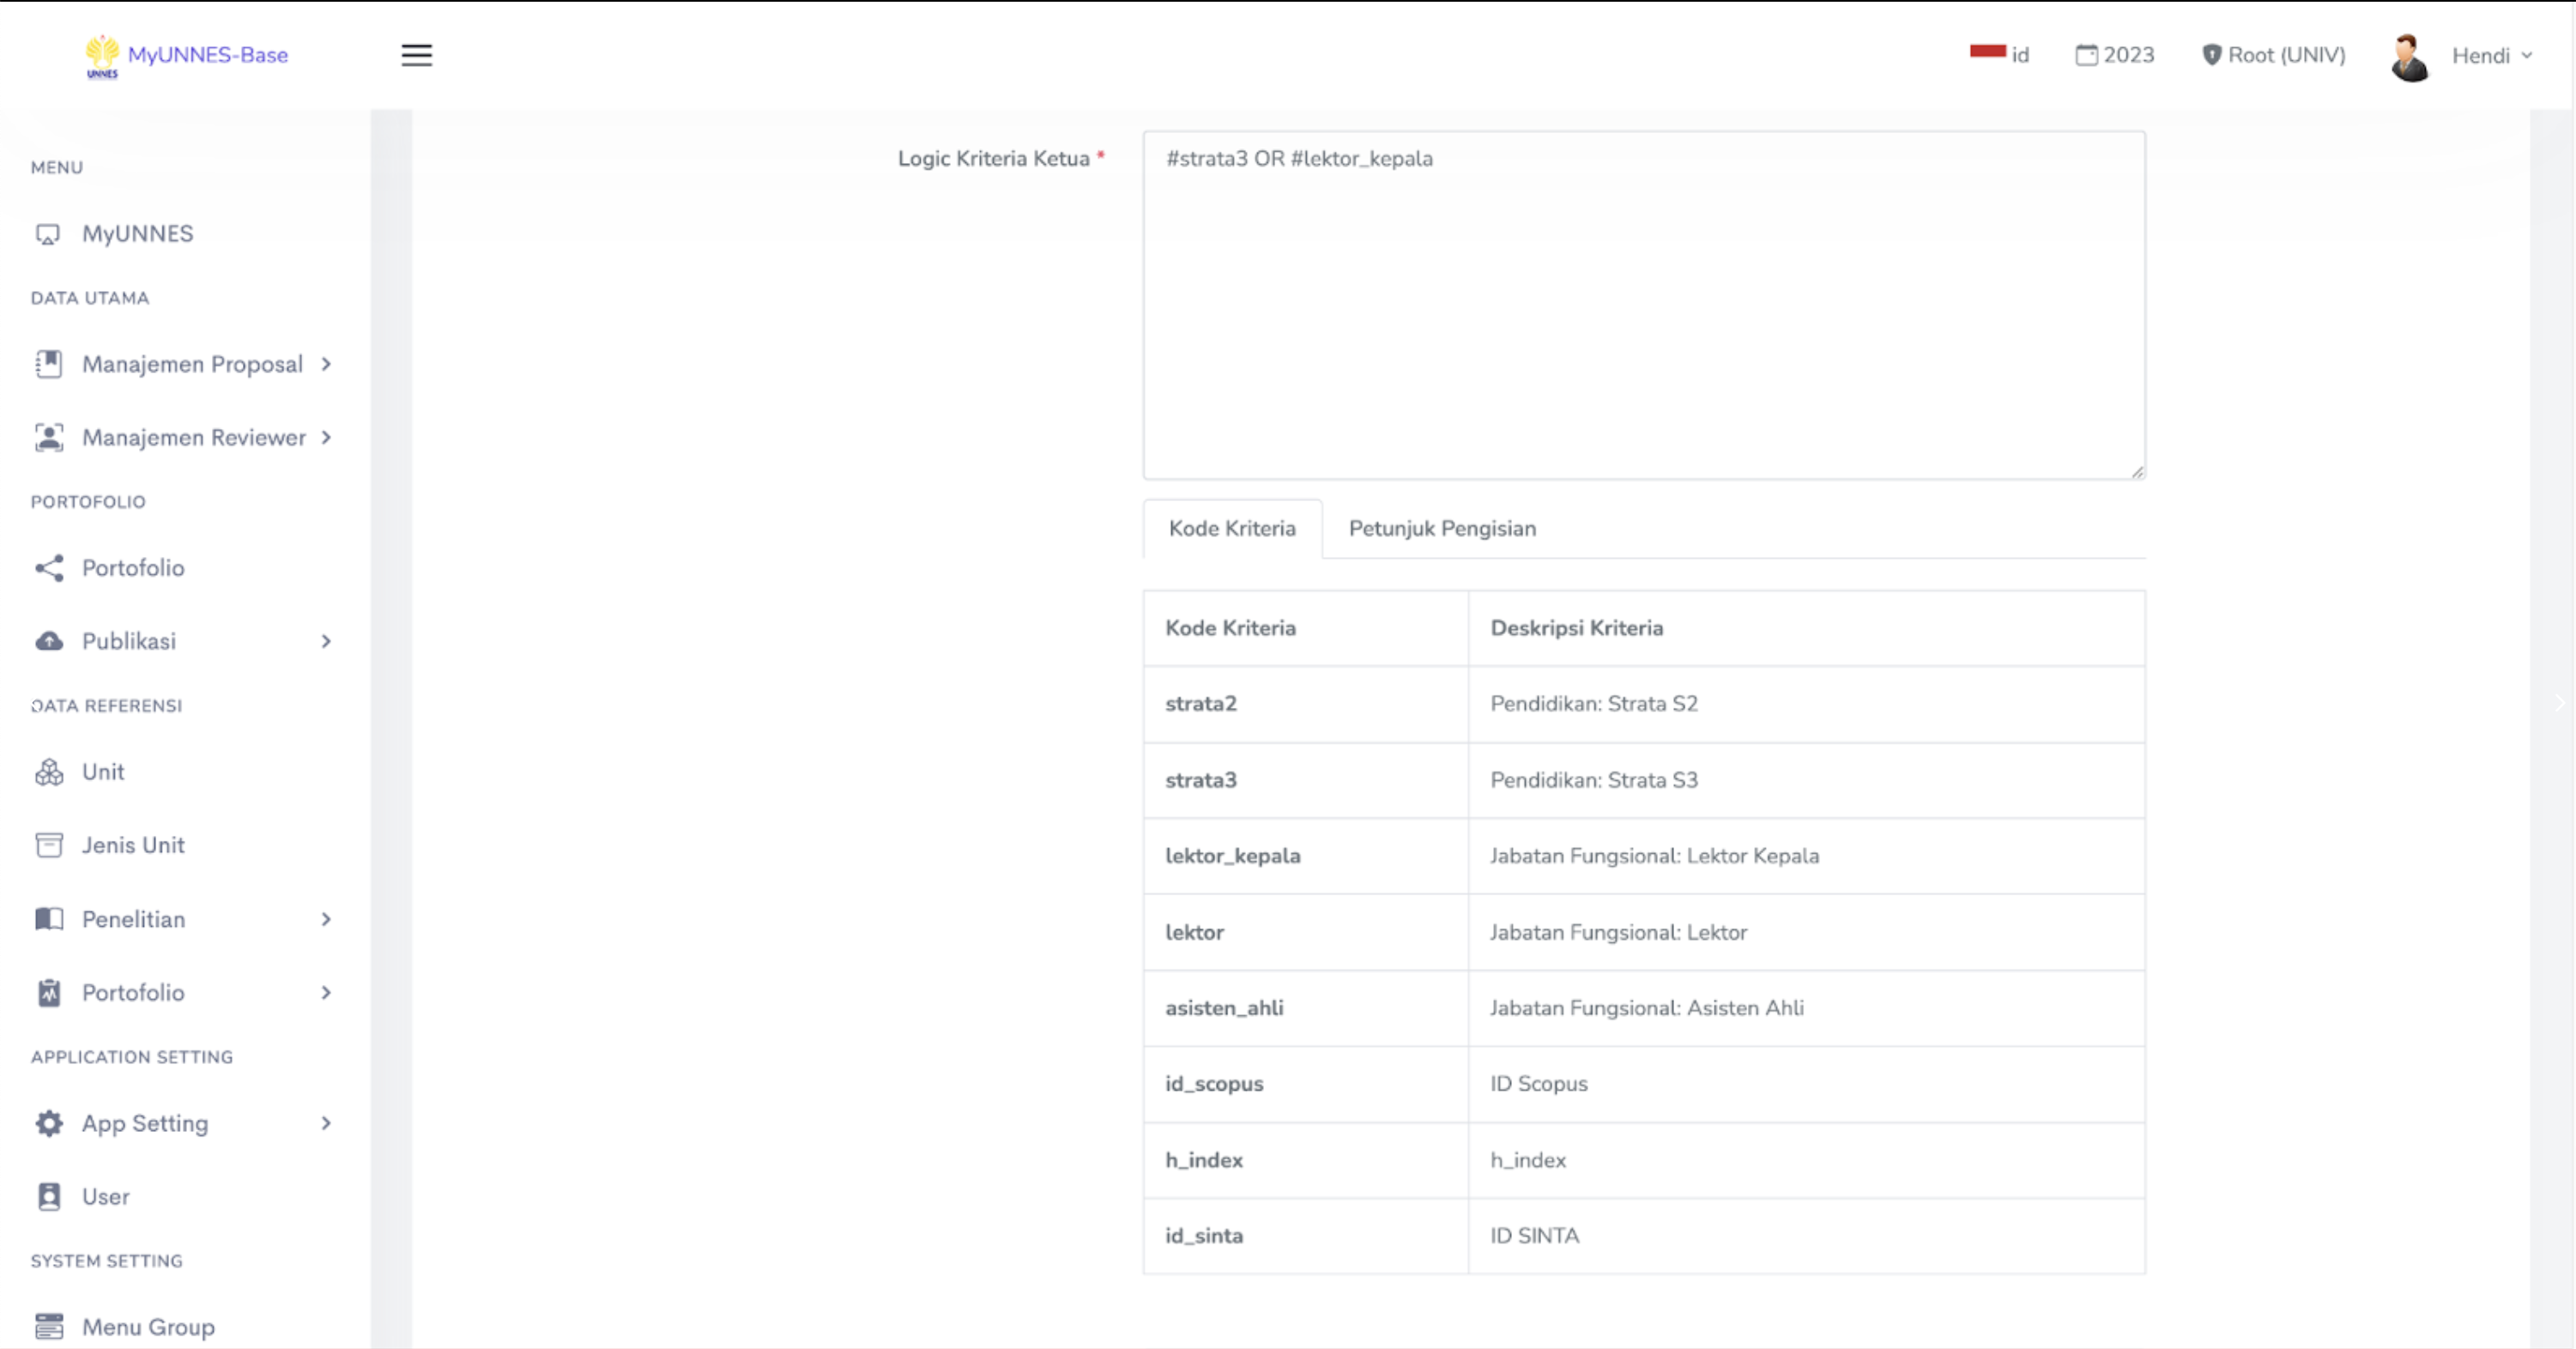Click the share icon next to Portofolio

click(48, 568)
